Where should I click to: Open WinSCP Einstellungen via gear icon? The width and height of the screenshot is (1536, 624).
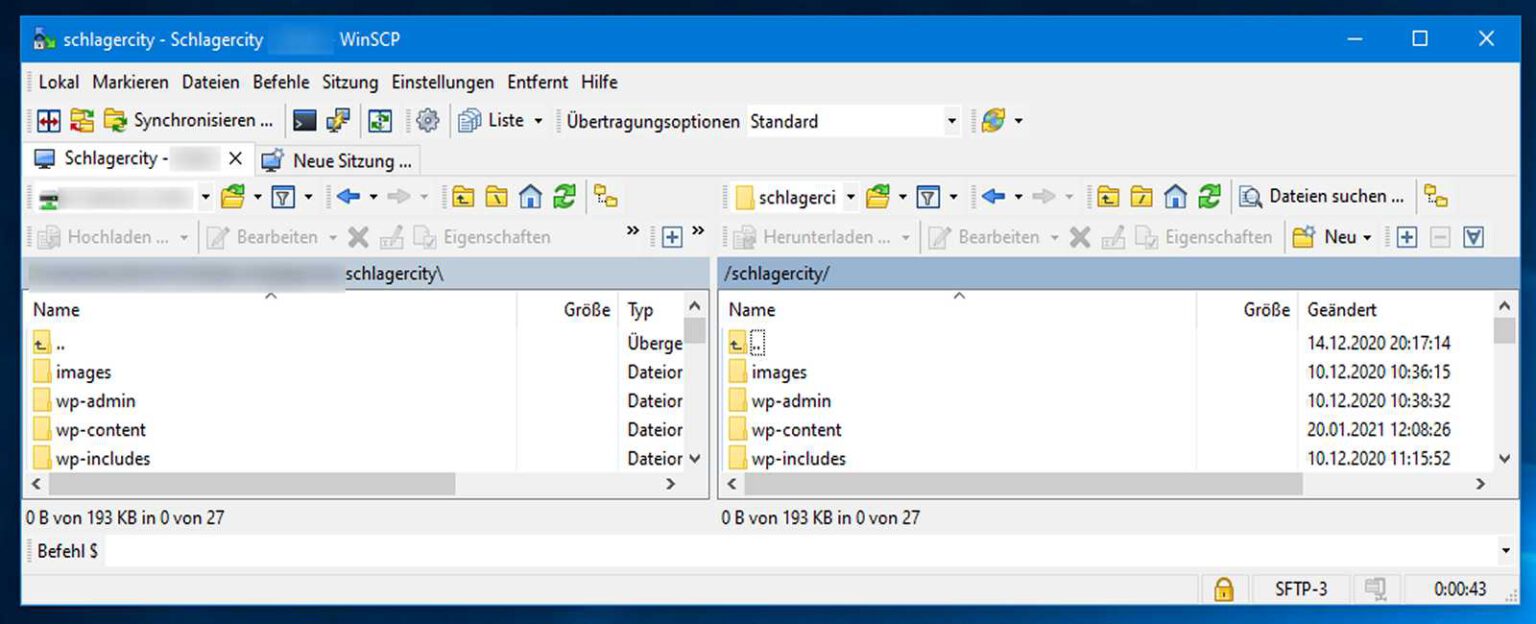pyautogui.click(x=428, y=120)
